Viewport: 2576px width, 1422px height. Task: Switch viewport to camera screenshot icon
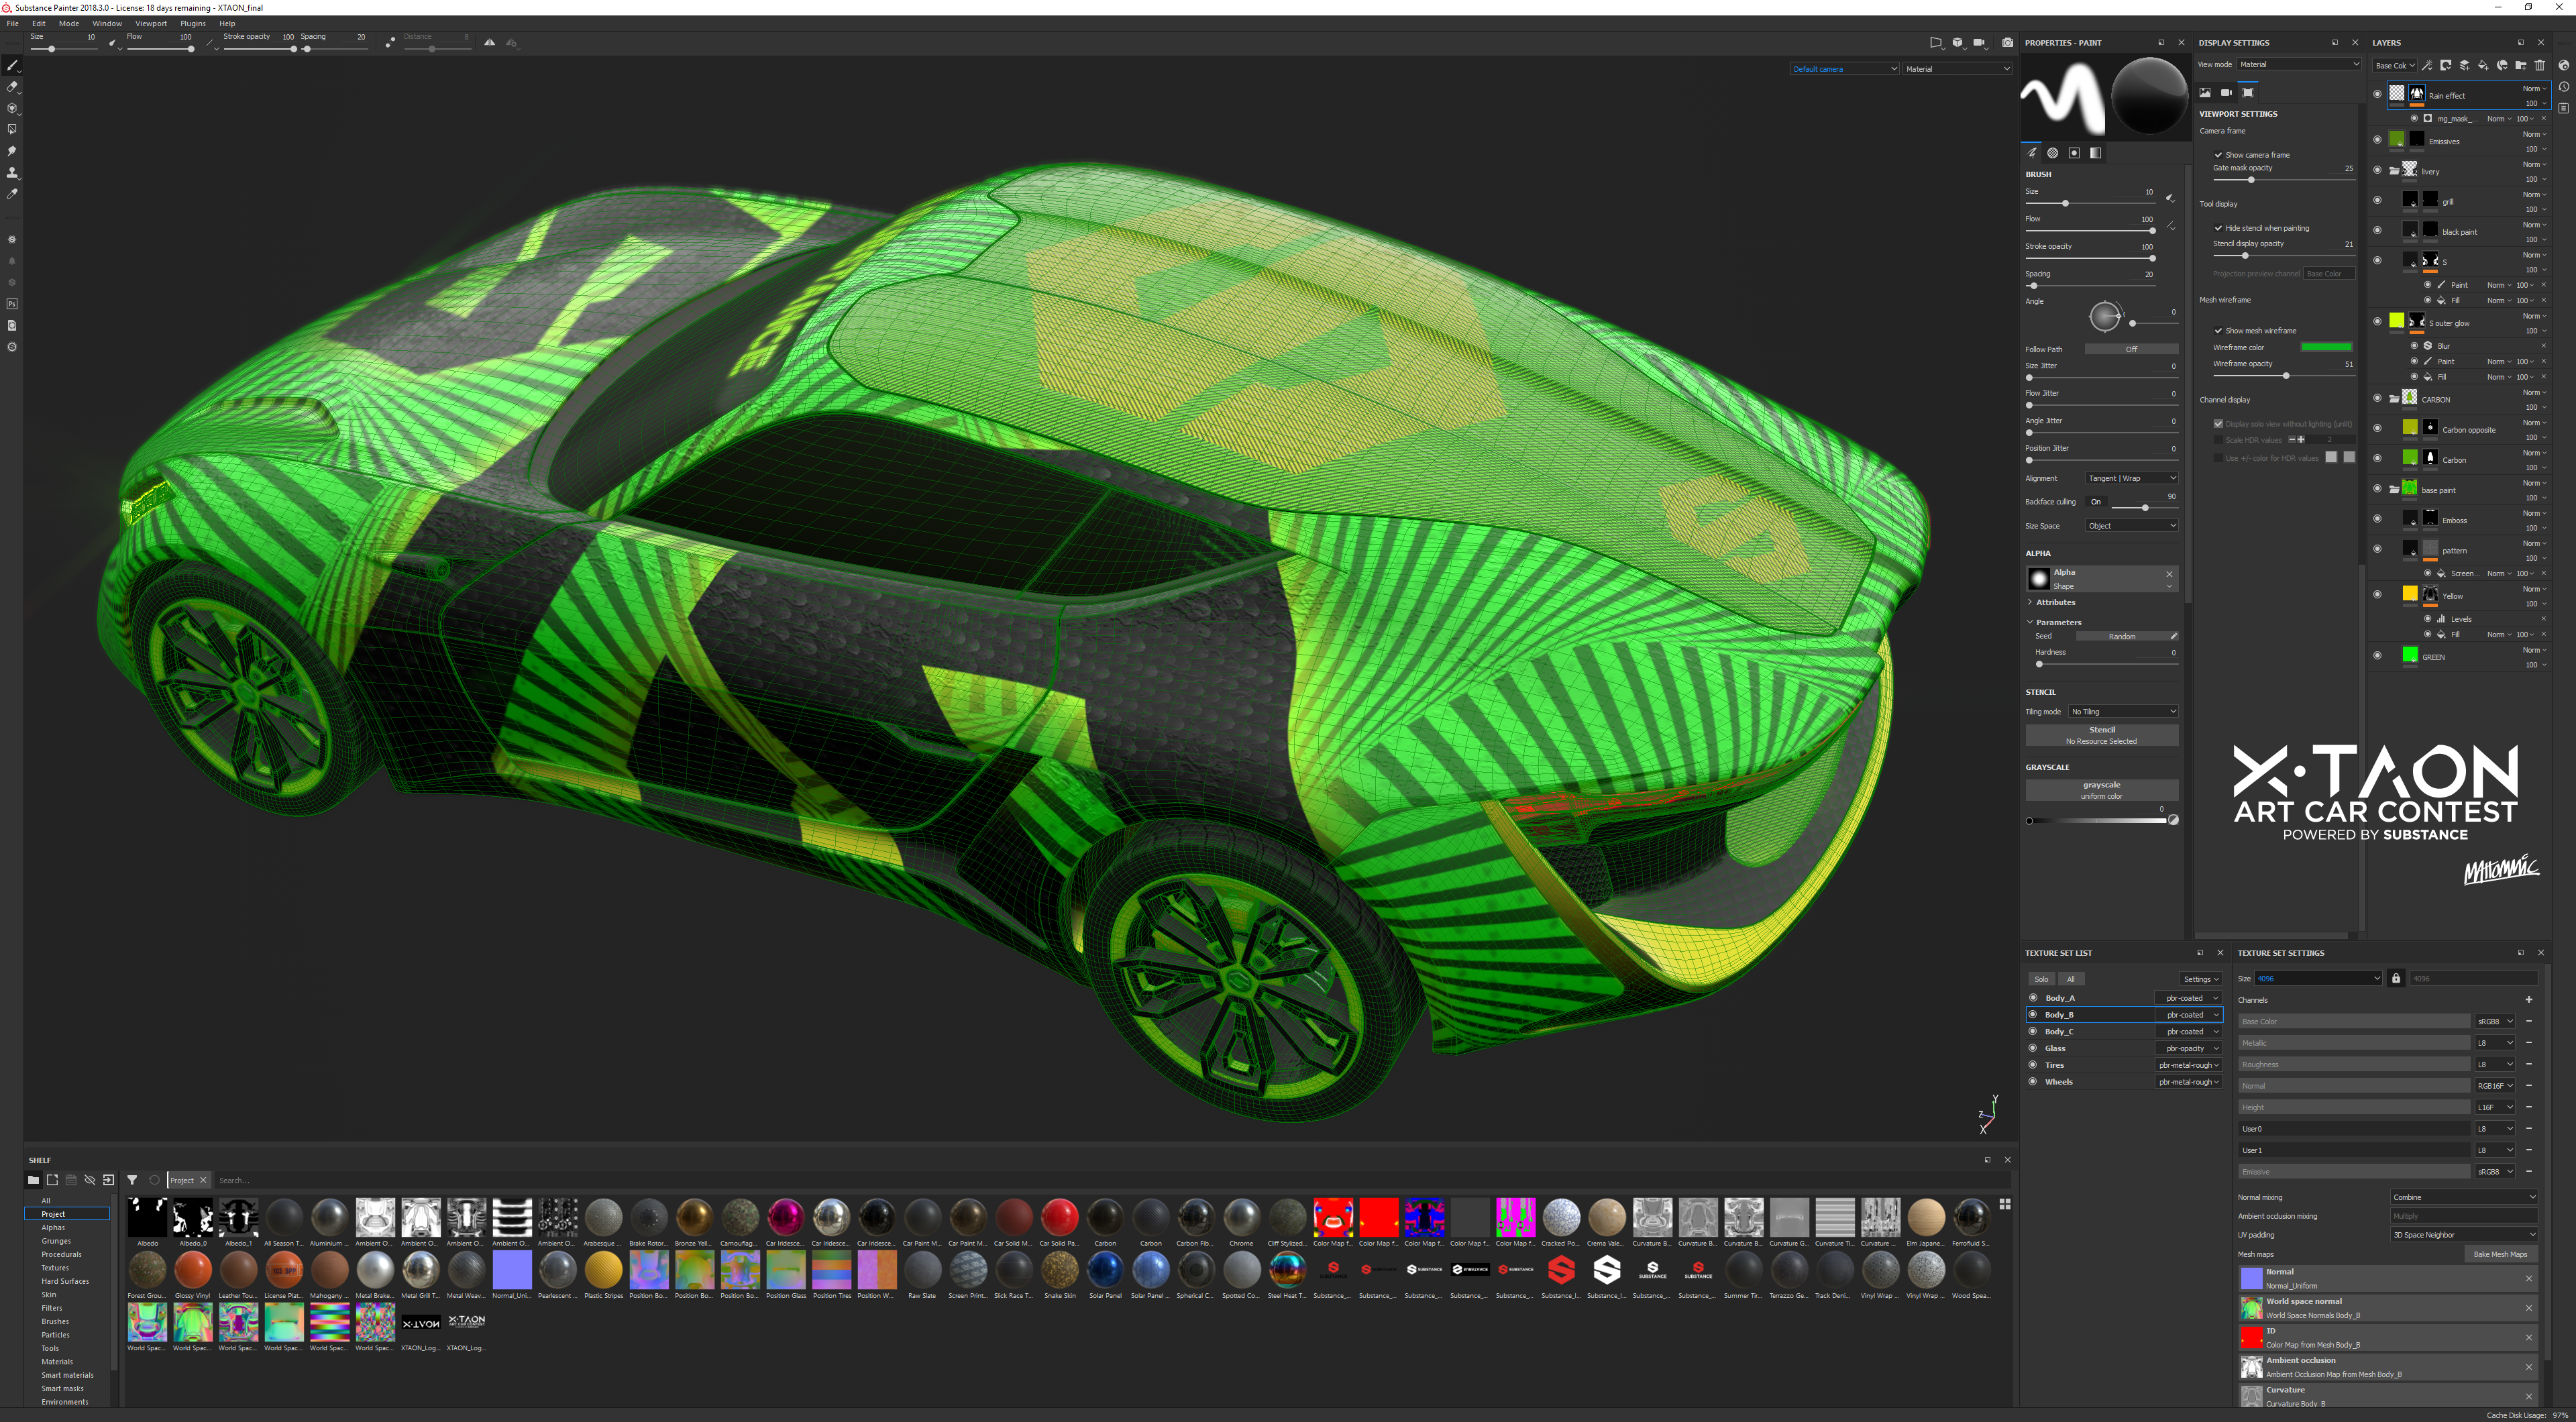click(2007, 42)
